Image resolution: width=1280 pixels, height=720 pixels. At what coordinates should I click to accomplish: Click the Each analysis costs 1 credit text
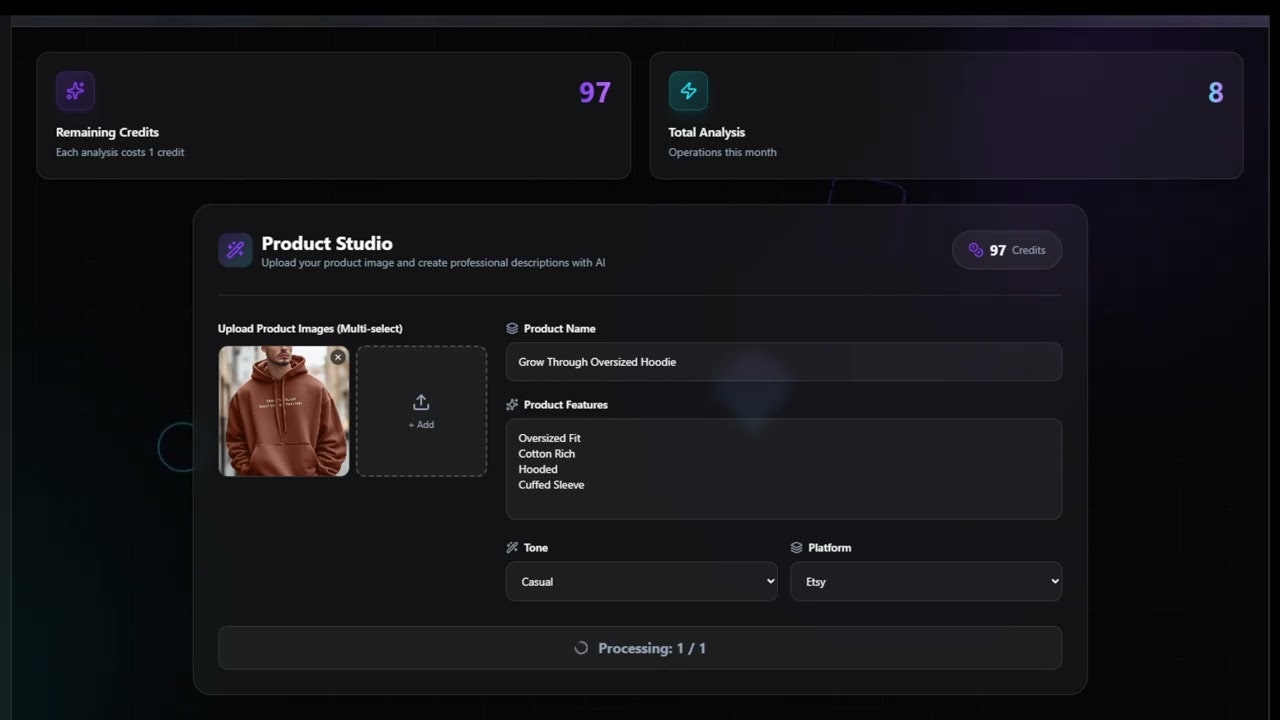coord(120,152)
